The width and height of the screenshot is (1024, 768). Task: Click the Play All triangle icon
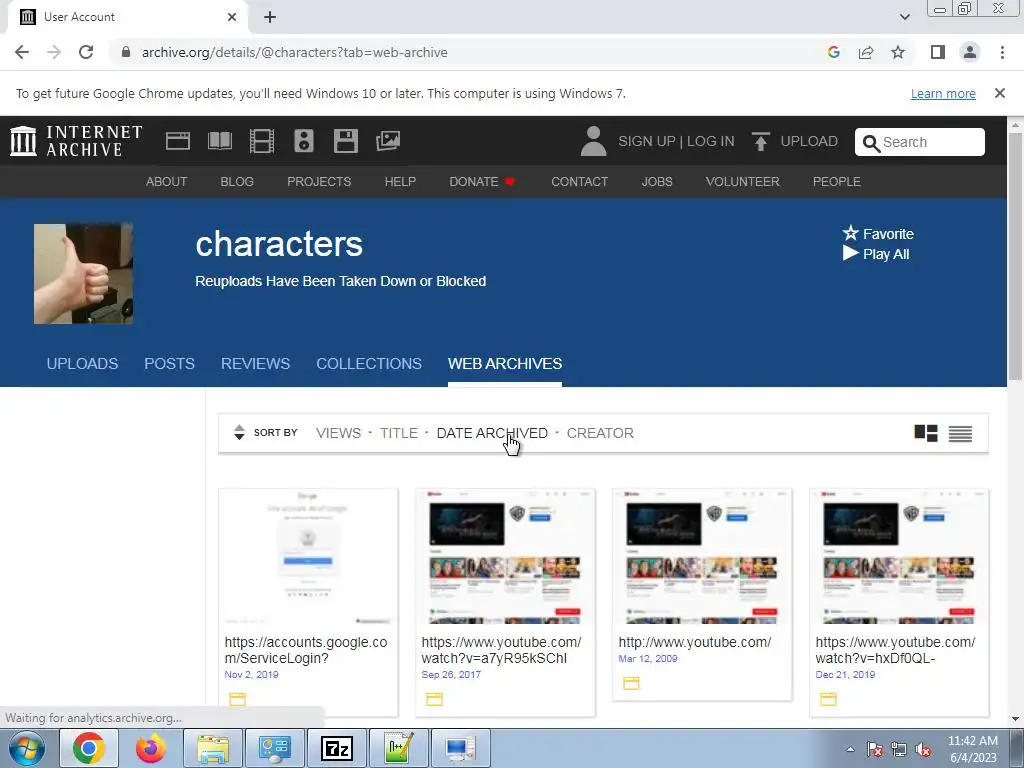(850, 253)
